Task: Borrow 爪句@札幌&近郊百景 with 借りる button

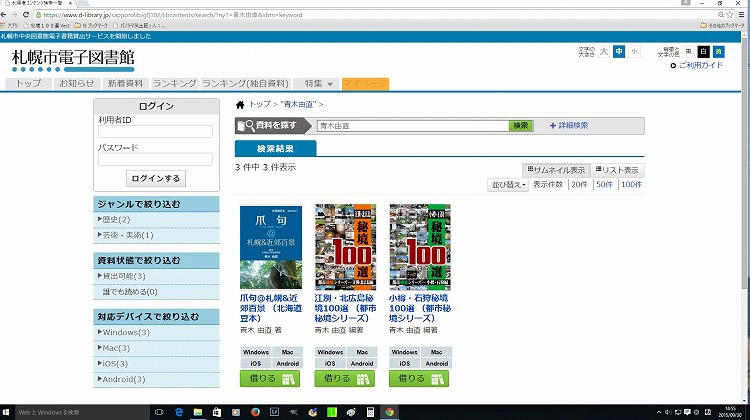Action: point(270,379)
